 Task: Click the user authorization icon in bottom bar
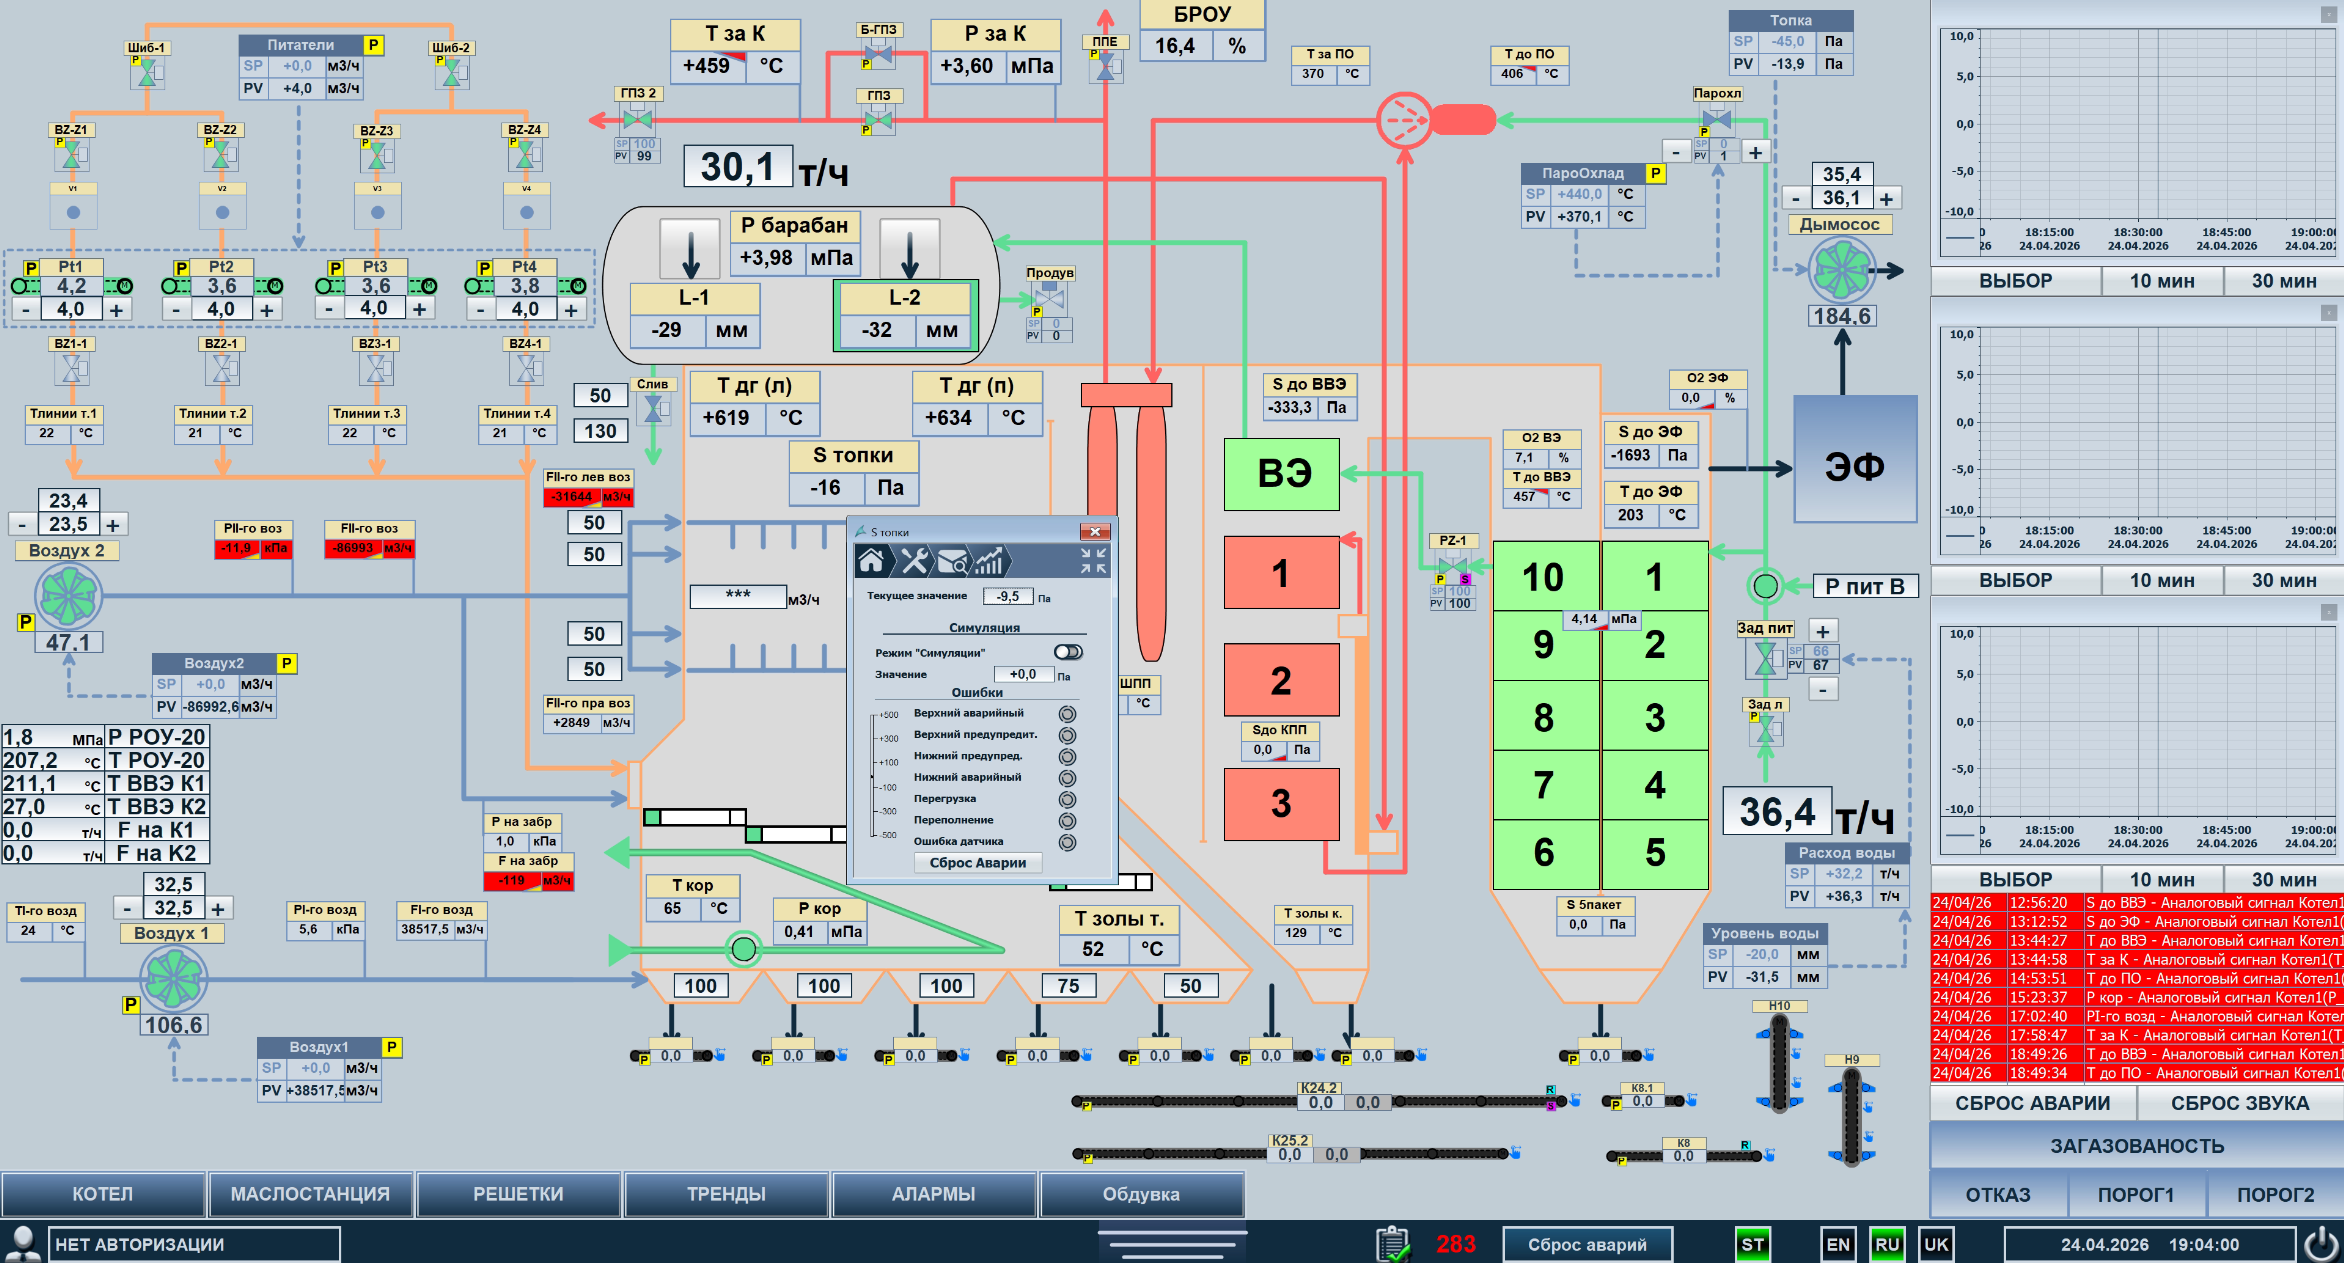tap(22, 1243)
